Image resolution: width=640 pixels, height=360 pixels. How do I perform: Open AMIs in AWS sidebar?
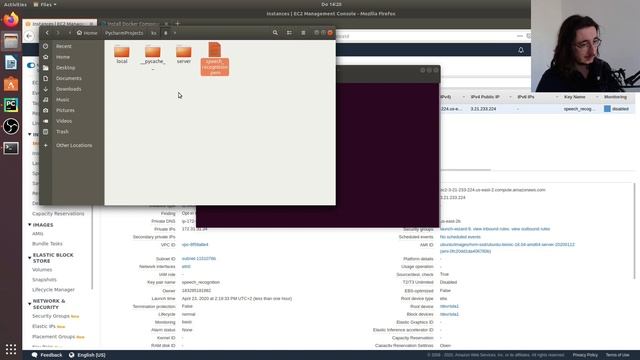click(x=38, y=233)
